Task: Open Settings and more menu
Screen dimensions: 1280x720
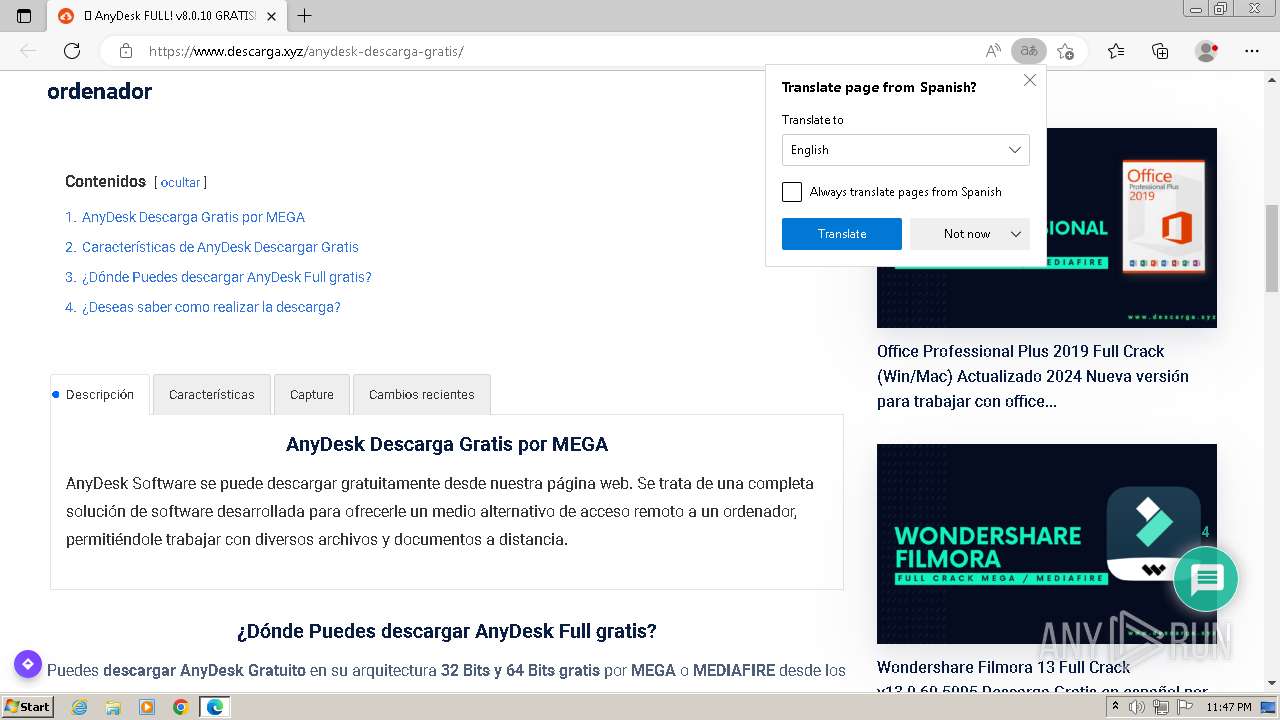Action: pyautogui.click(x=1252, y=51)
